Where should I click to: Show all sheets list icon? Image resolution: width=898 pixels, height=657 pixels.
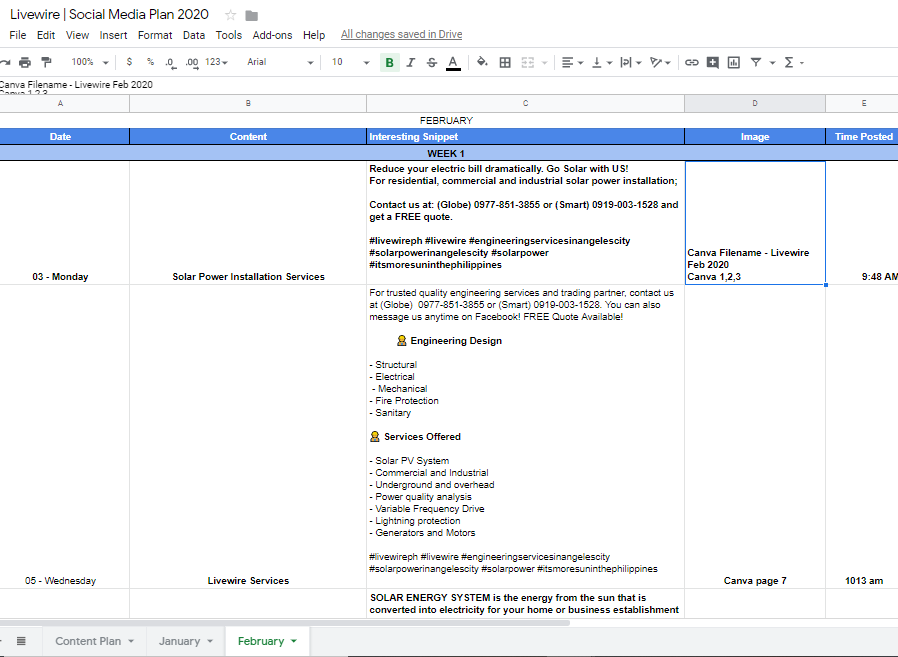click(21, 641)
